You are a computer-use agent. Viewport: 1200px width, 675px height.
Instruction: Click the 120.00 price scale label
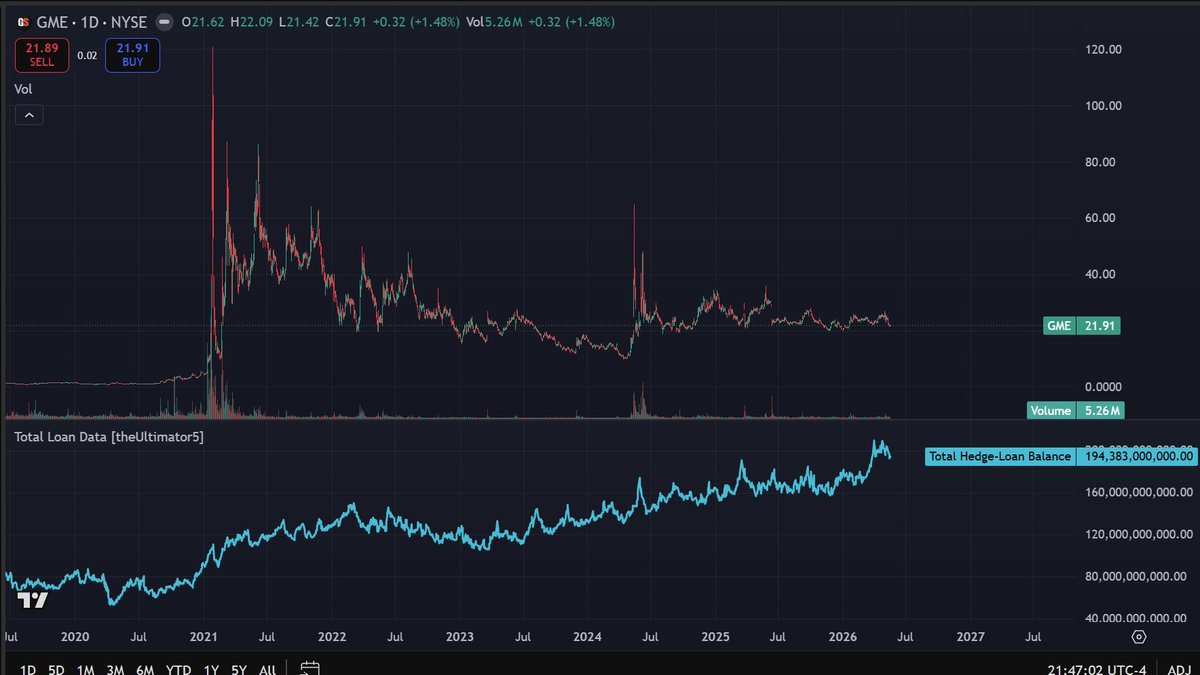[1104, 49]
